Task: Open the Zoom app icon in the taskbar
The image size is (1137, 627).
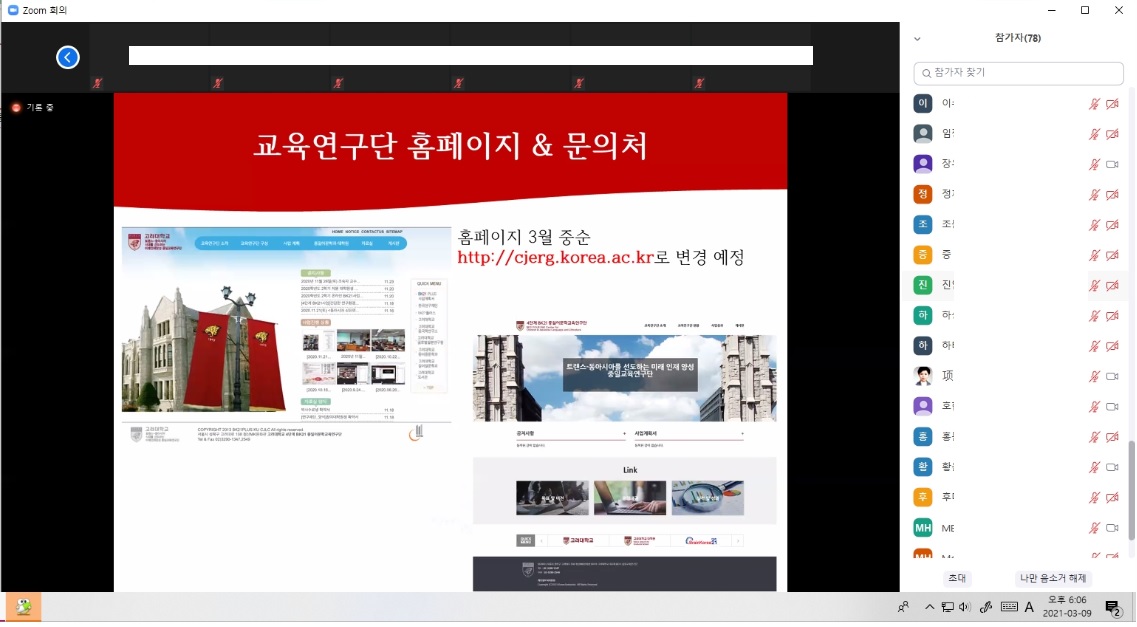Action: (23, 606)
